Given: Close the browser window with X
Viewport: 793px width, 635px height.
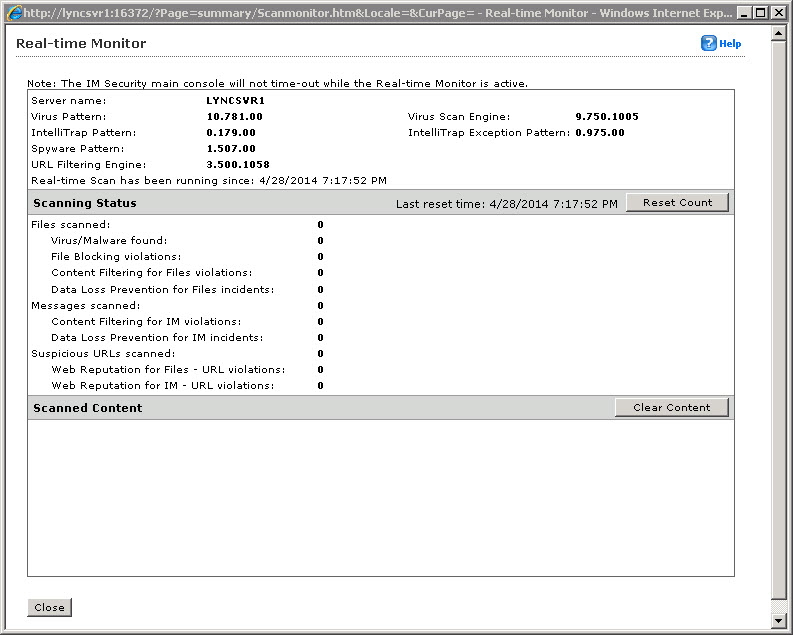Looking at the screenshot, I should pyautogui.click(x=779, y=13).
